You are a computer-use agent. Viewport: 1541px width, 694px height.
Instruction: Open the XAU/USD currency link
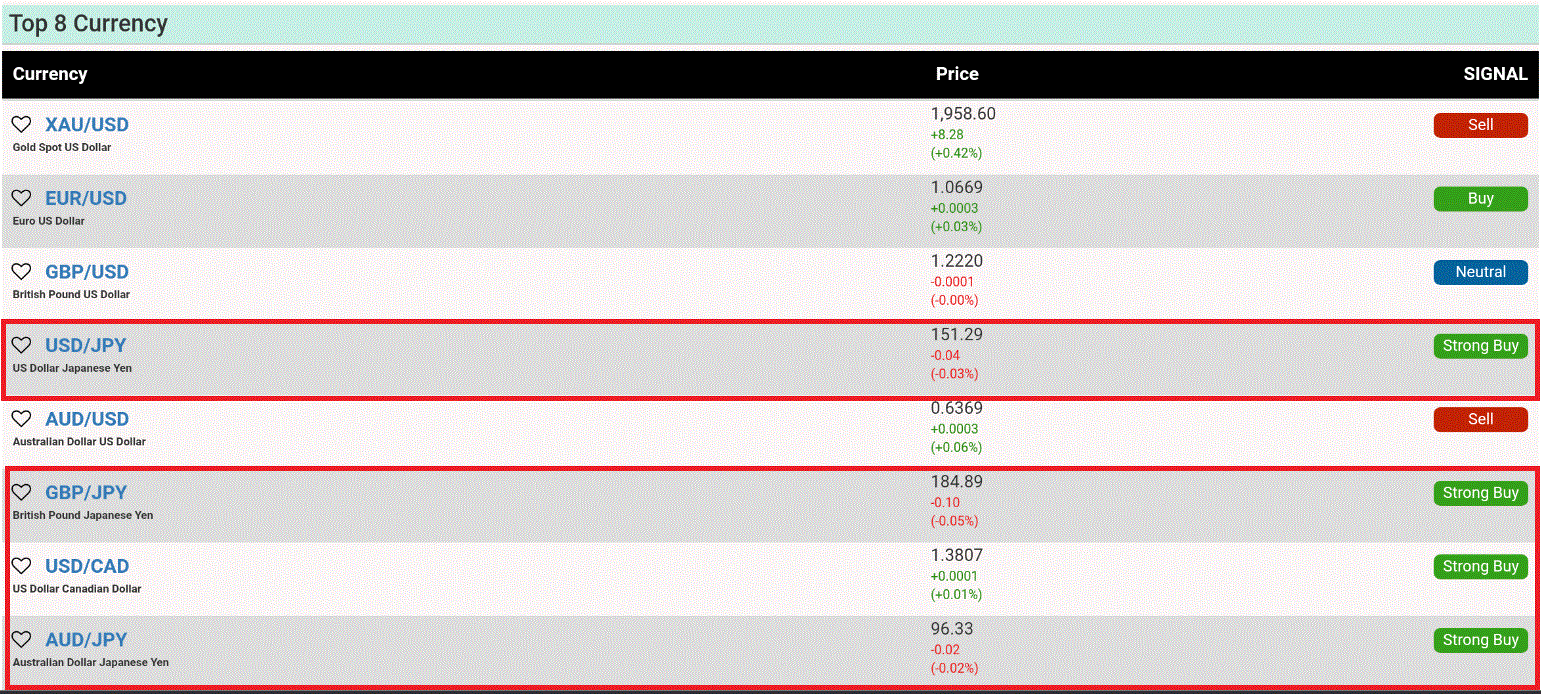87,125
